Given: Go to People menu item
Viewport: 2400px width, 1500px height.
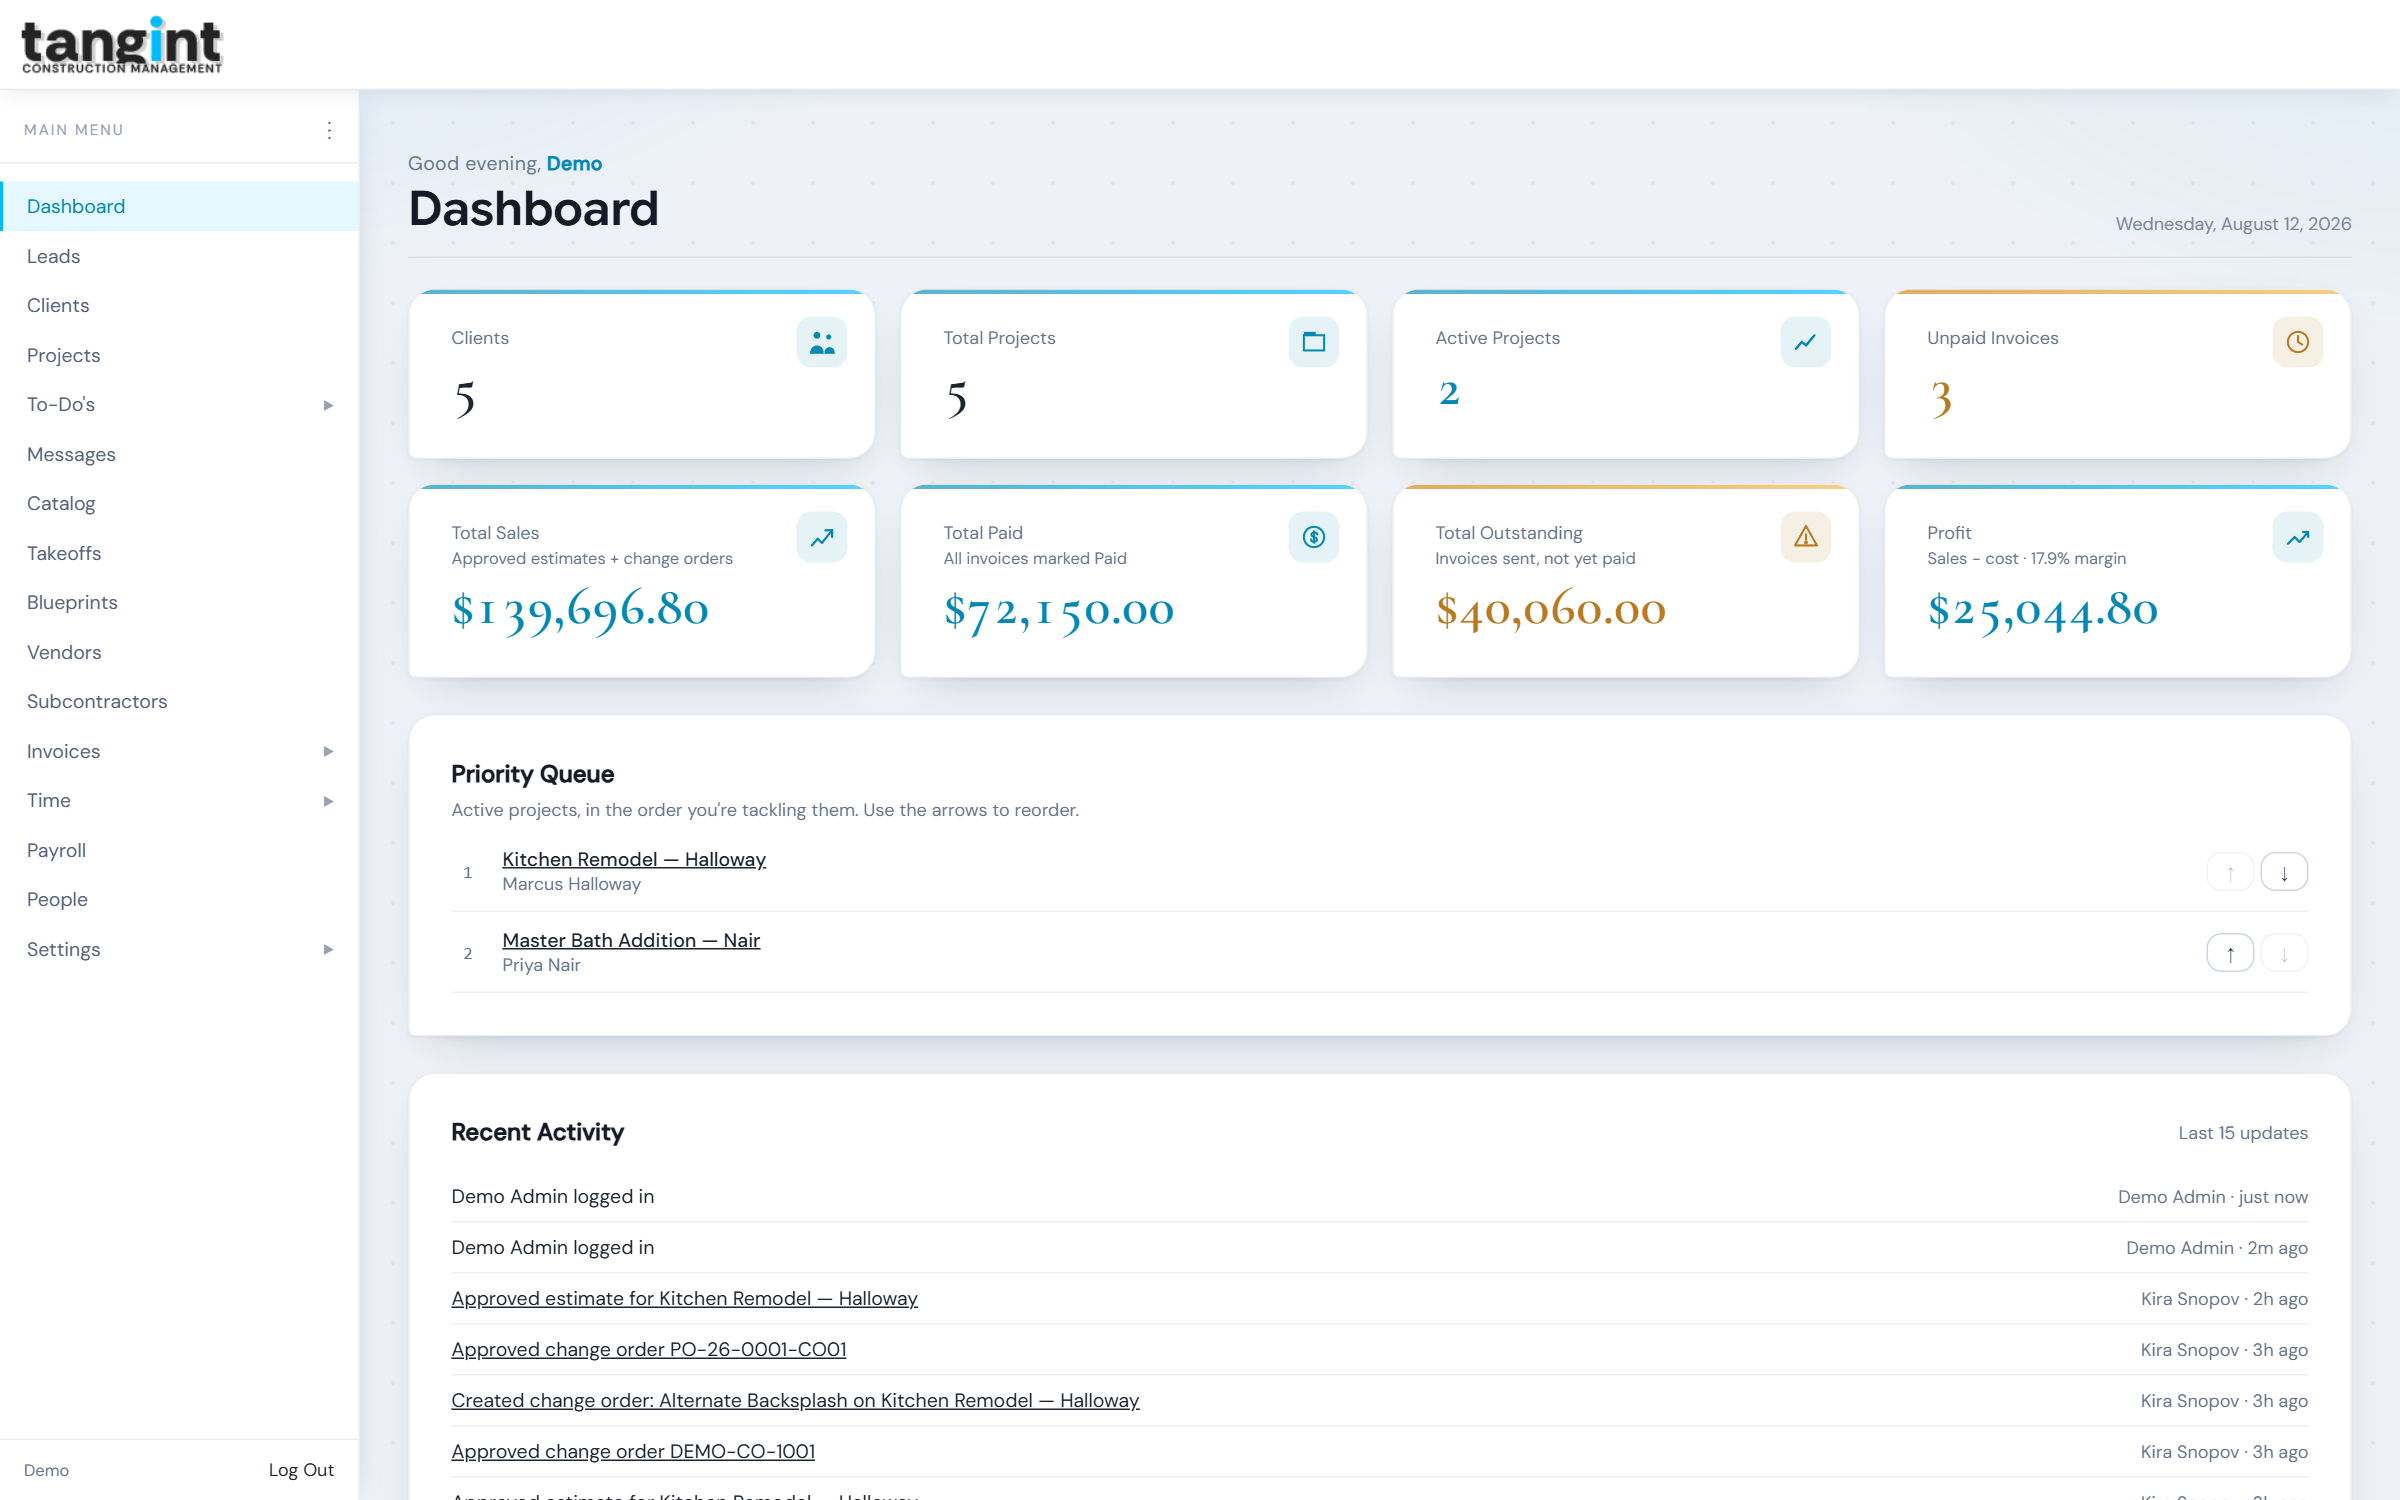Looking at the screenshot, I should pyautogui.click(x=180, y=899).
